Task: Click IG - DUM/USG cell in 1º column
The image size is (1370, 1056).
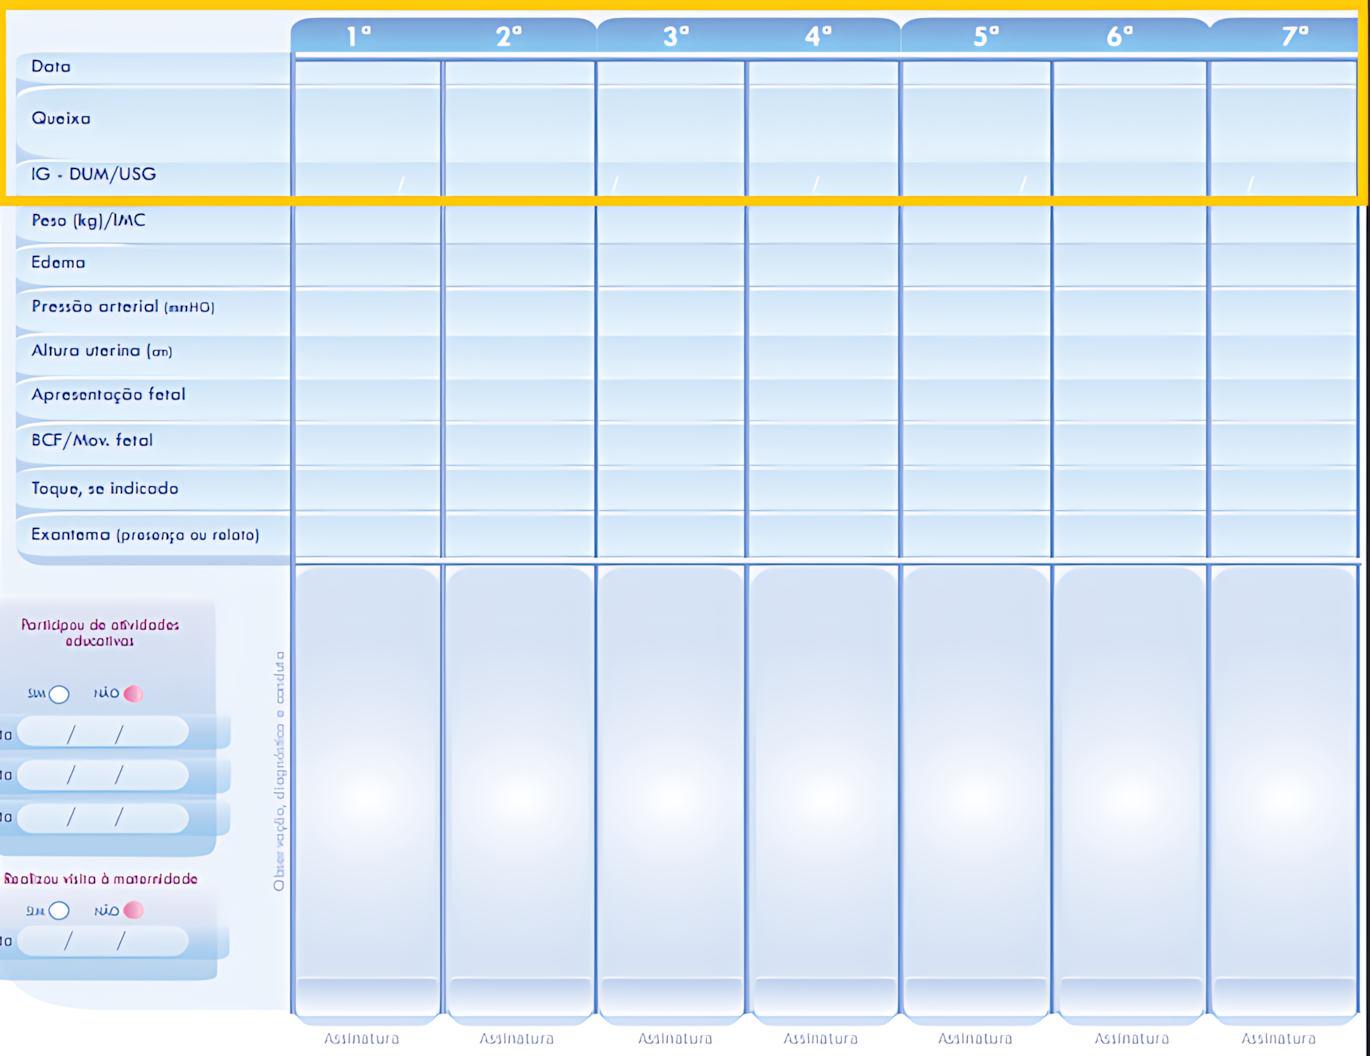Action: point(367,179)
